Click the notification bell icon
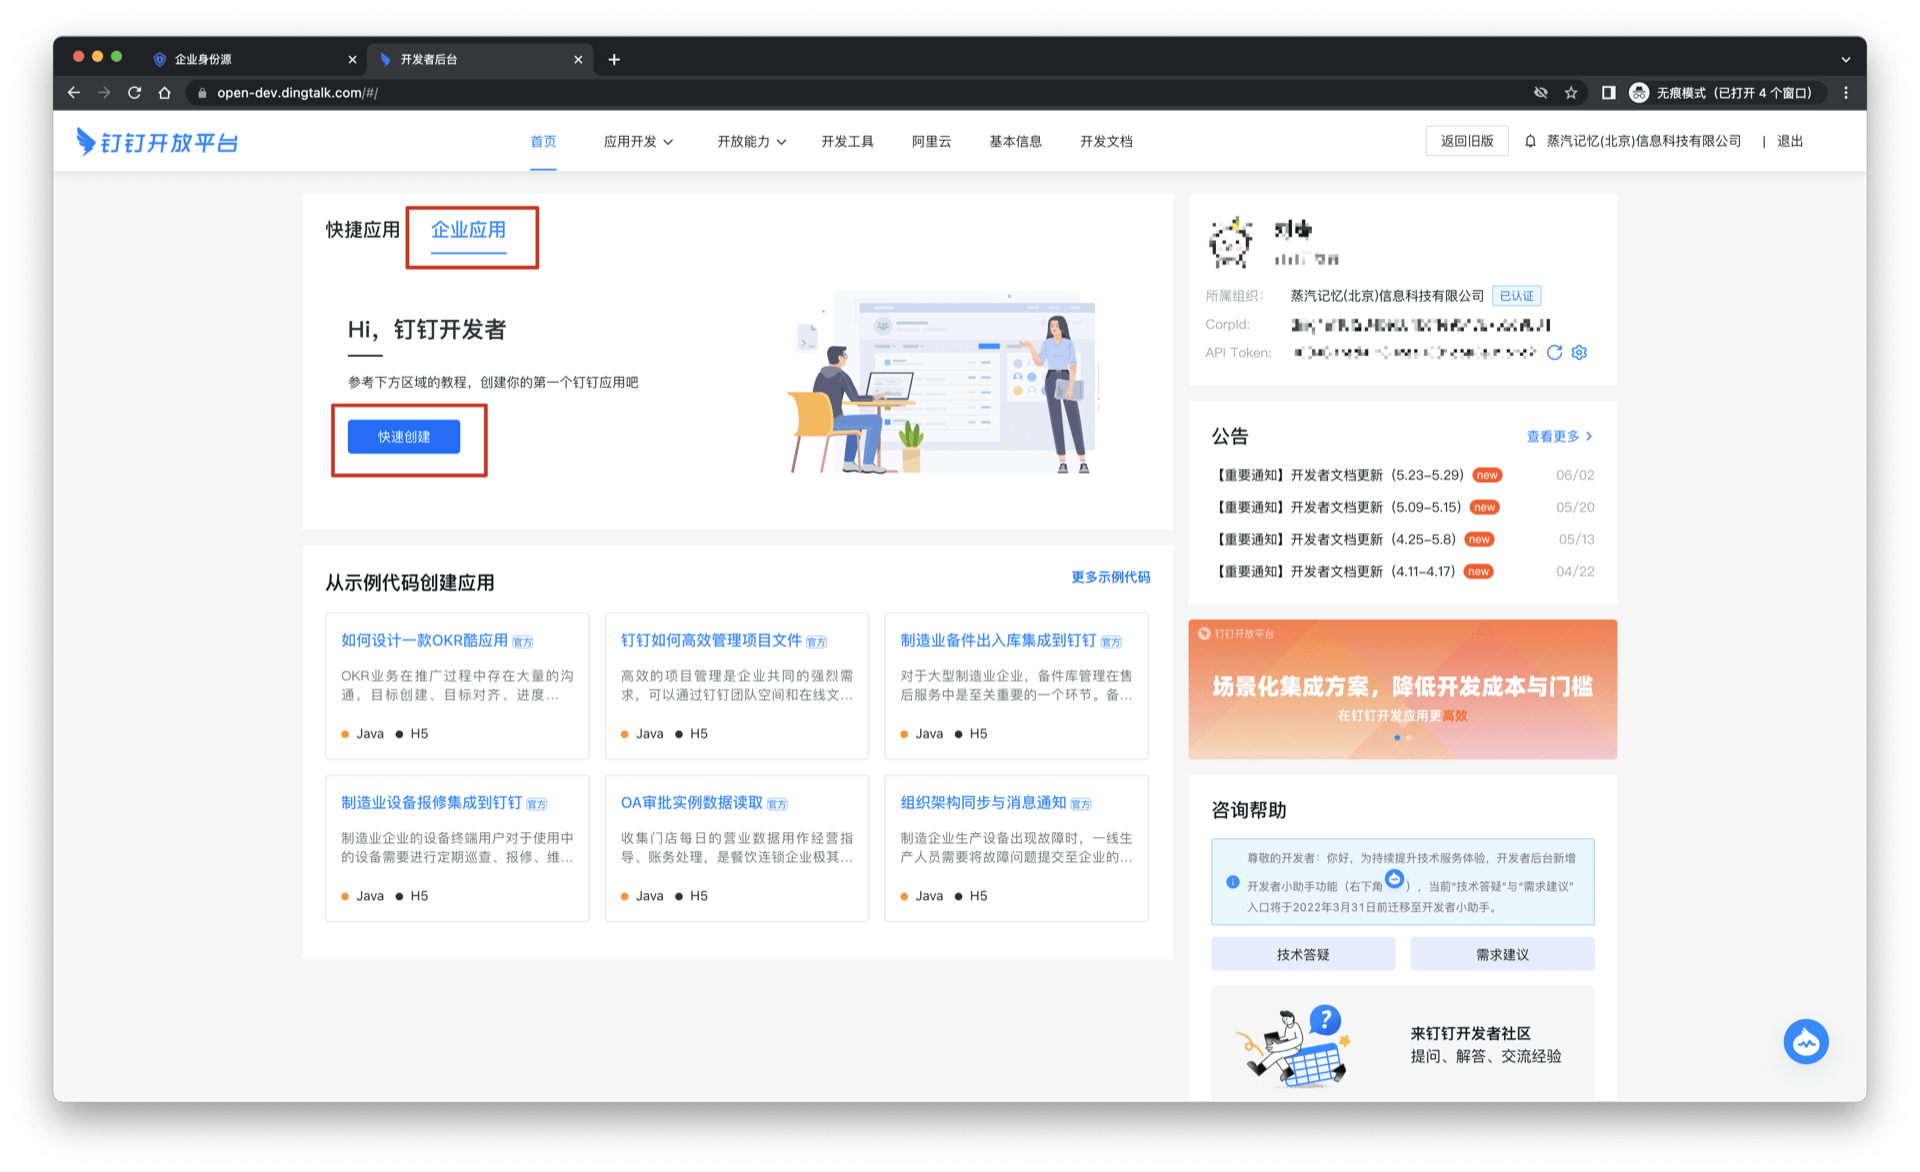The image size is (1920, 1172). click(x=1530, y=141)
